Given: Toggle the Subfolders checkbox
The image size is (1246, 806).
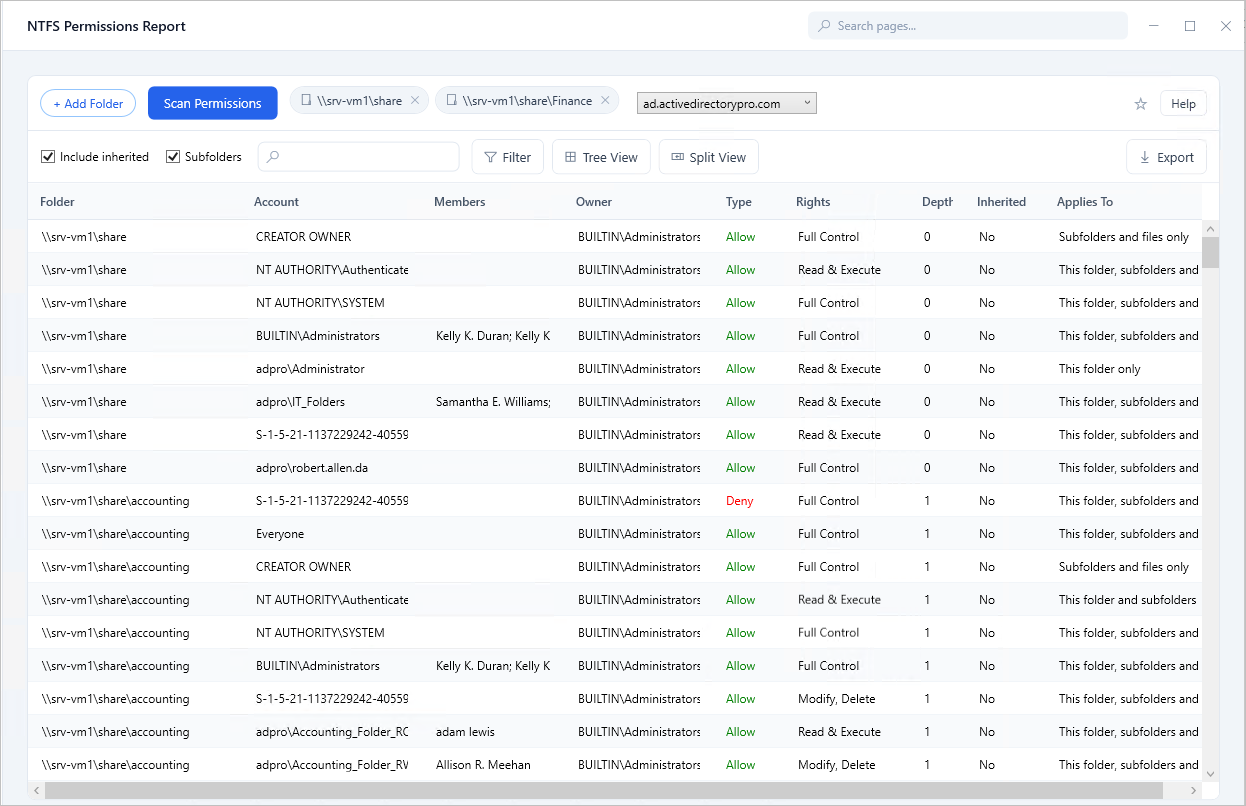Looking at the screenshot, I should [x=173, y=157].
